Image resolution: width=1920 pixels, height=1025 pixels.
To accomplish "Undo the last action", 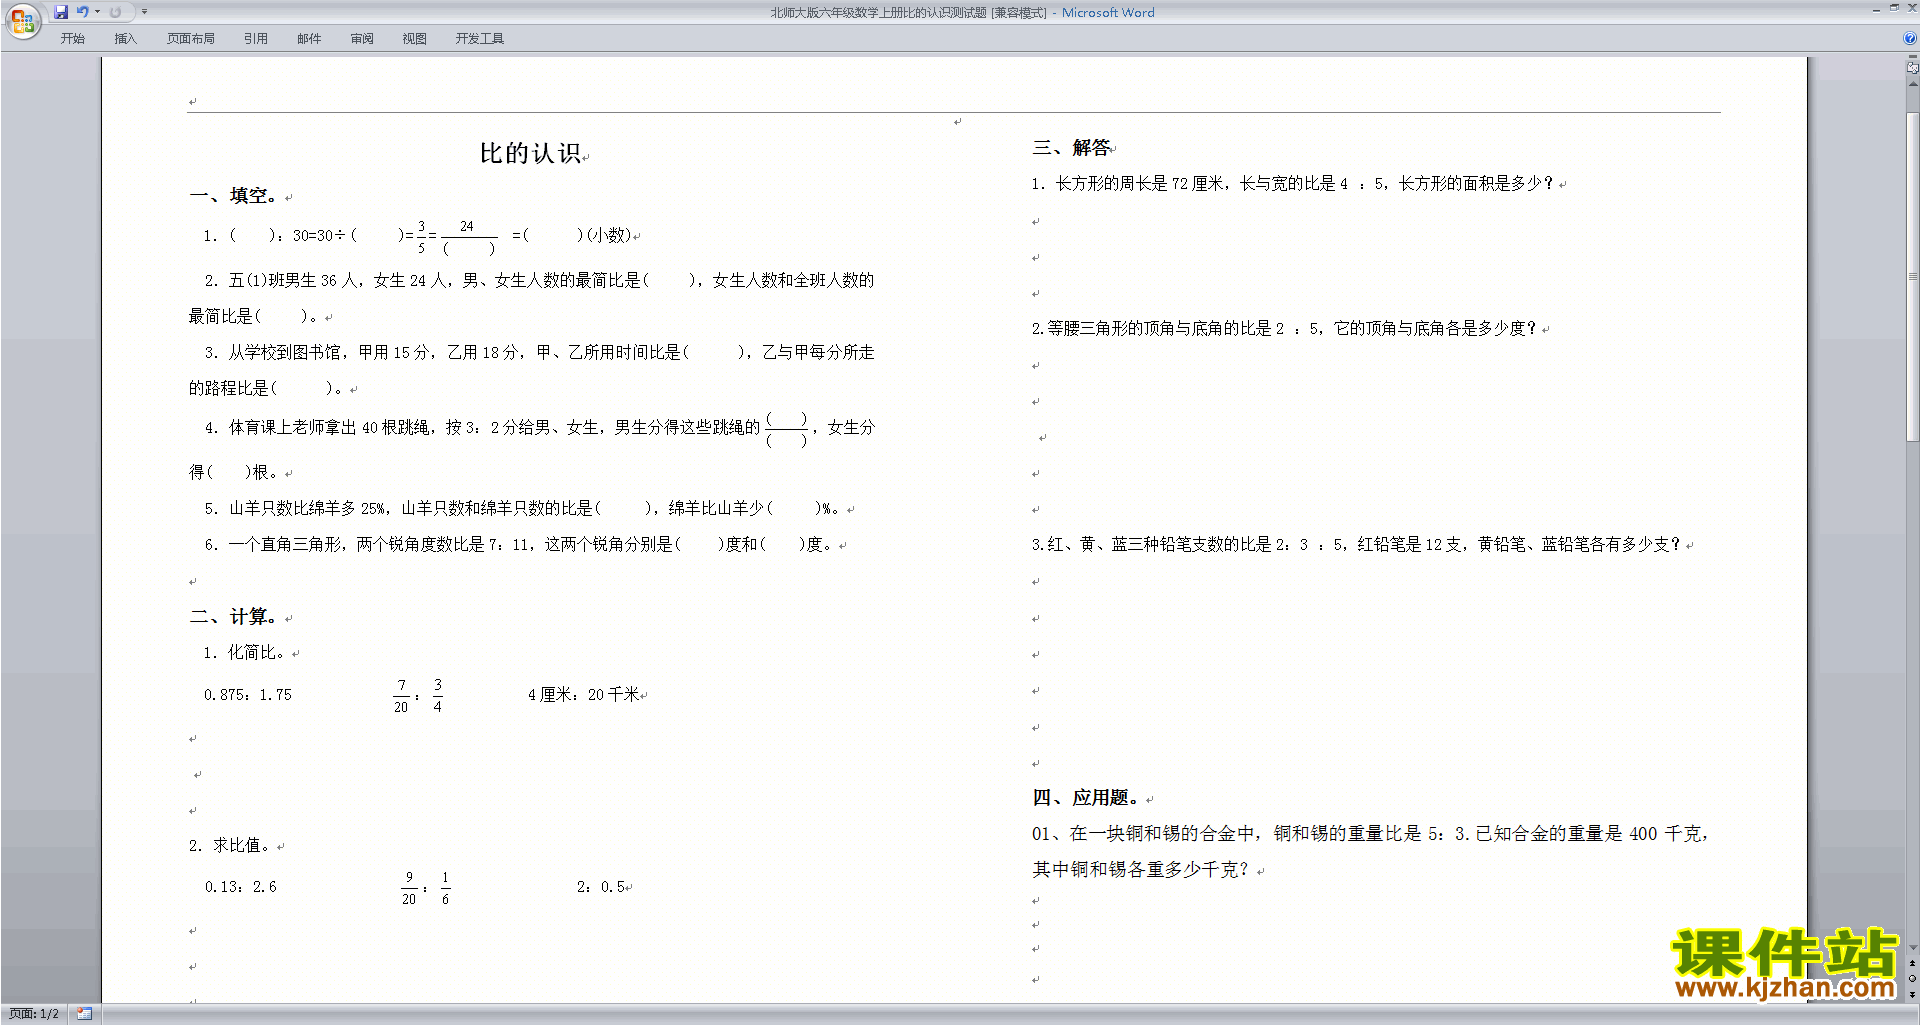I will point(83,12).
